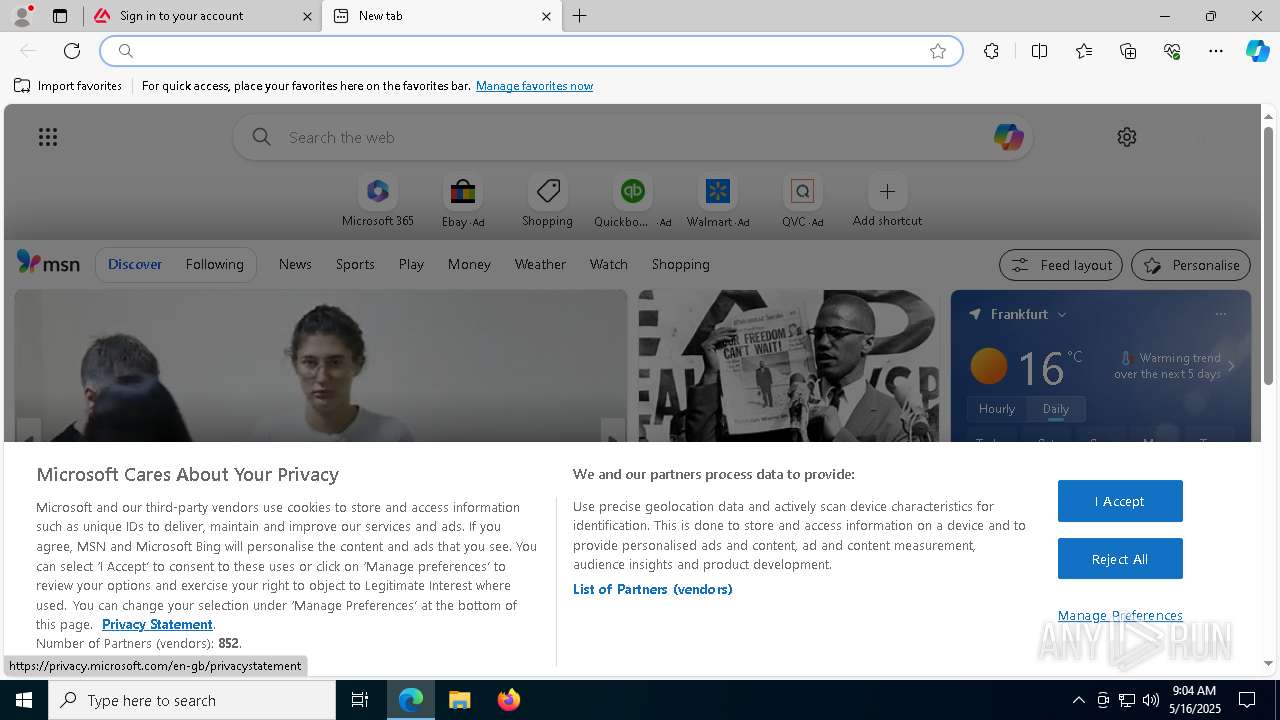The height and width of the screenshot is (720, 1280).
Task: Open the Privacy Statement link
Action: (157, 624)
